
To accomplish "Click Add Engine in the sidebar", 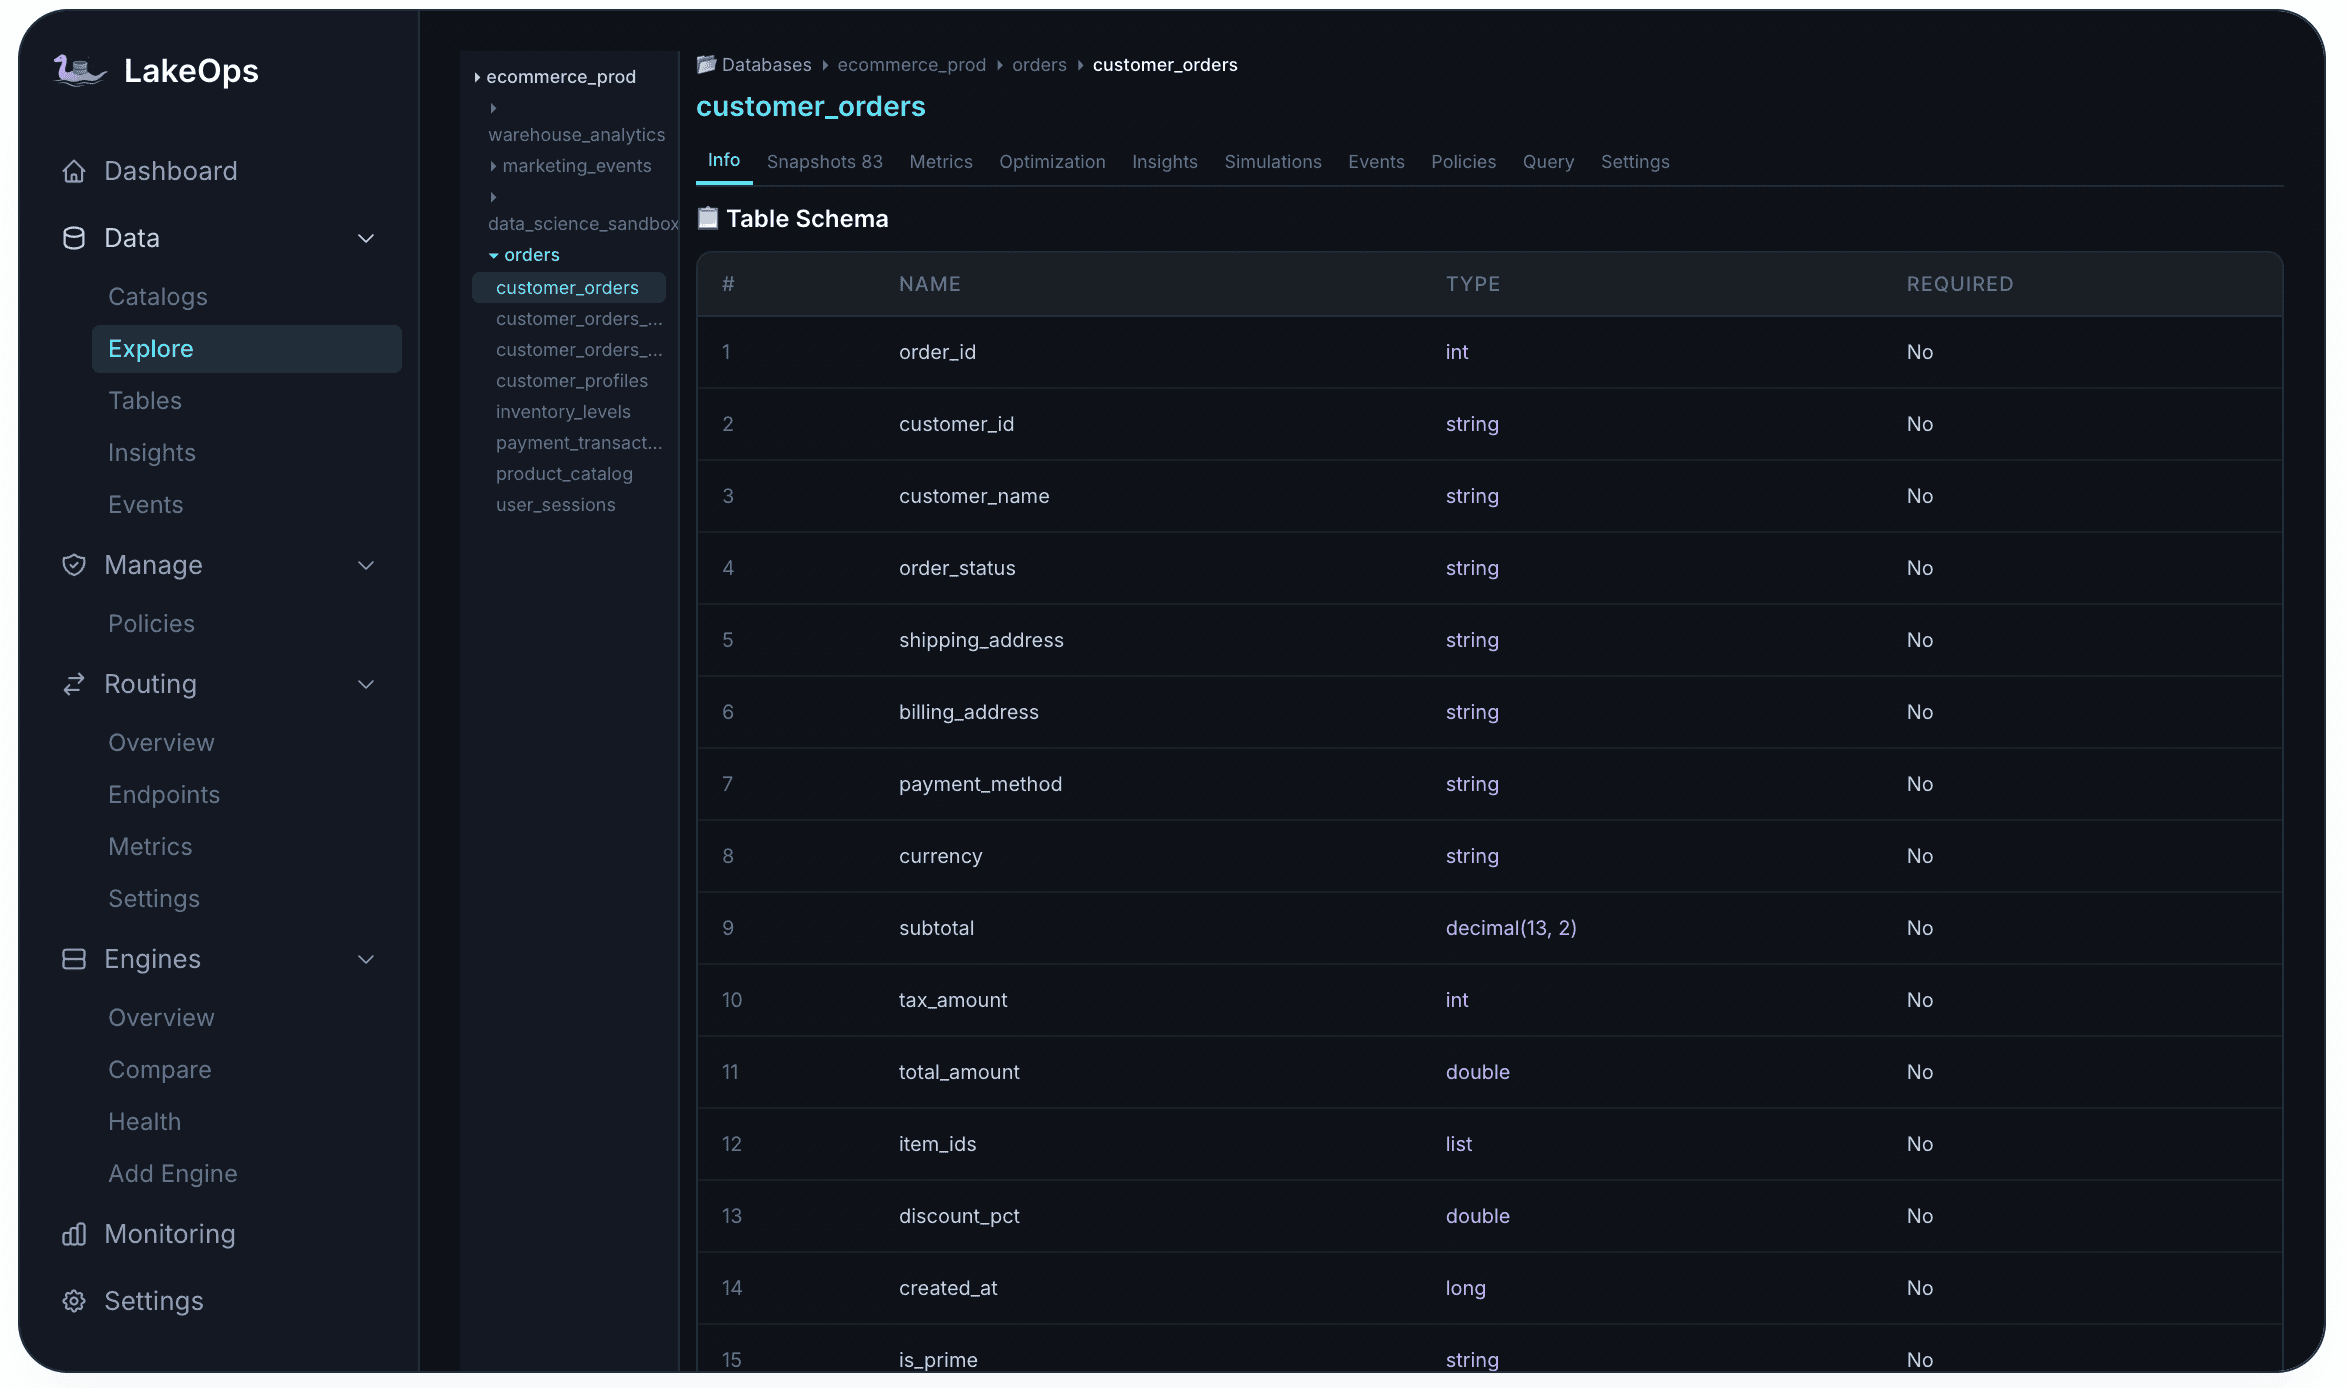I will tap(173, 1174).
